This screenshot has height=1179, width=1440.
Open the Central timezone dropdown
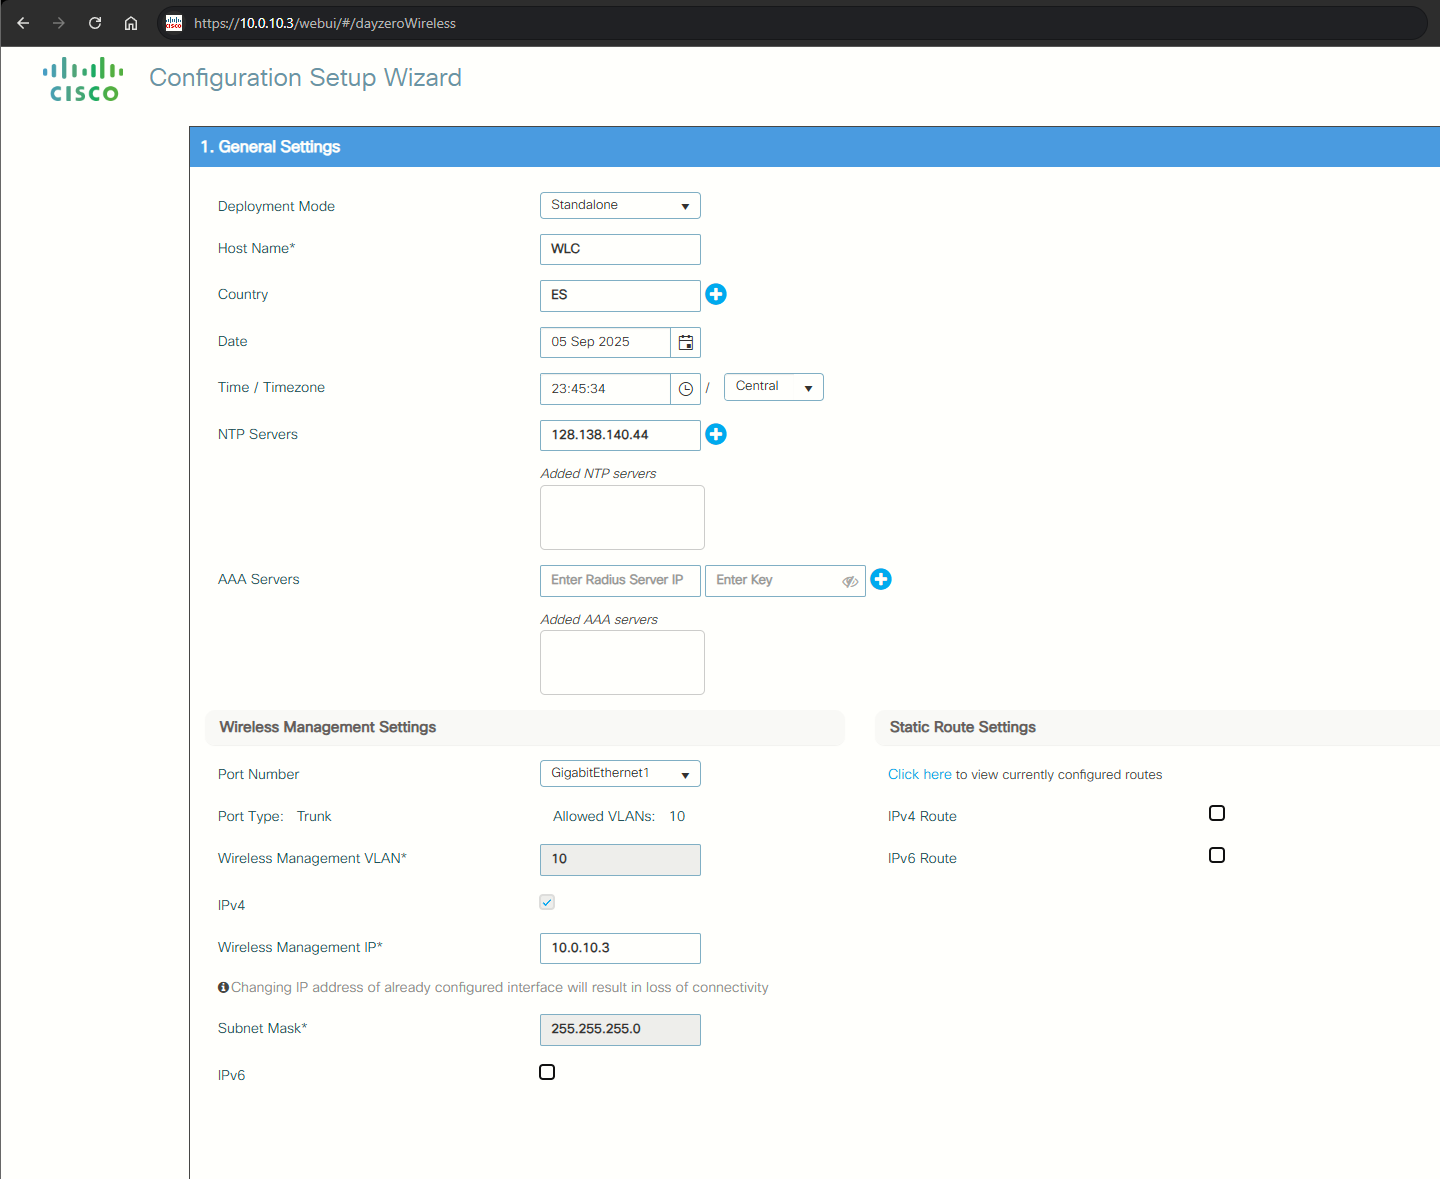(x=774, y=387)
